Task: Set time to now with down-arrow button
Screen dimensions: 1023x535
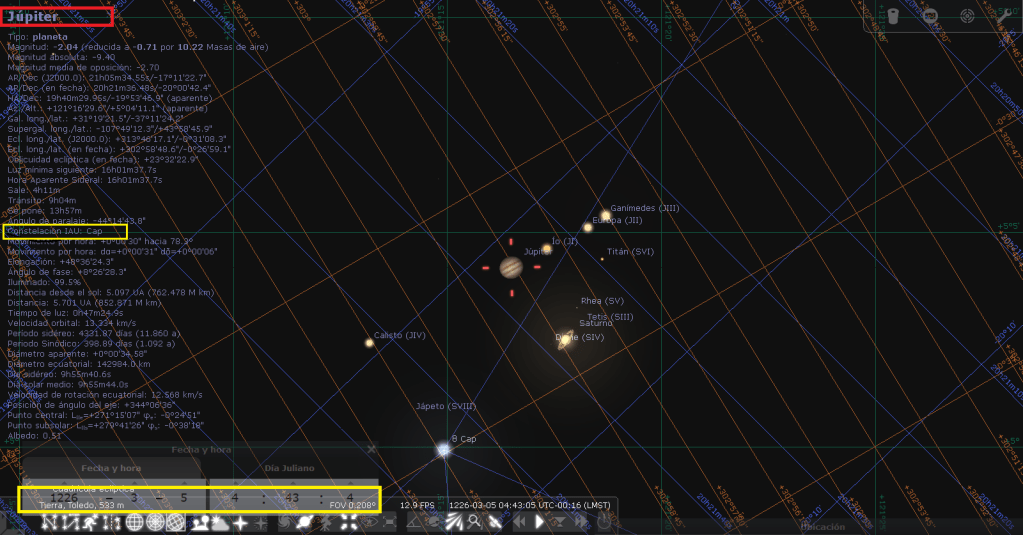Action: pyautogui.click(x=560, y=522)
